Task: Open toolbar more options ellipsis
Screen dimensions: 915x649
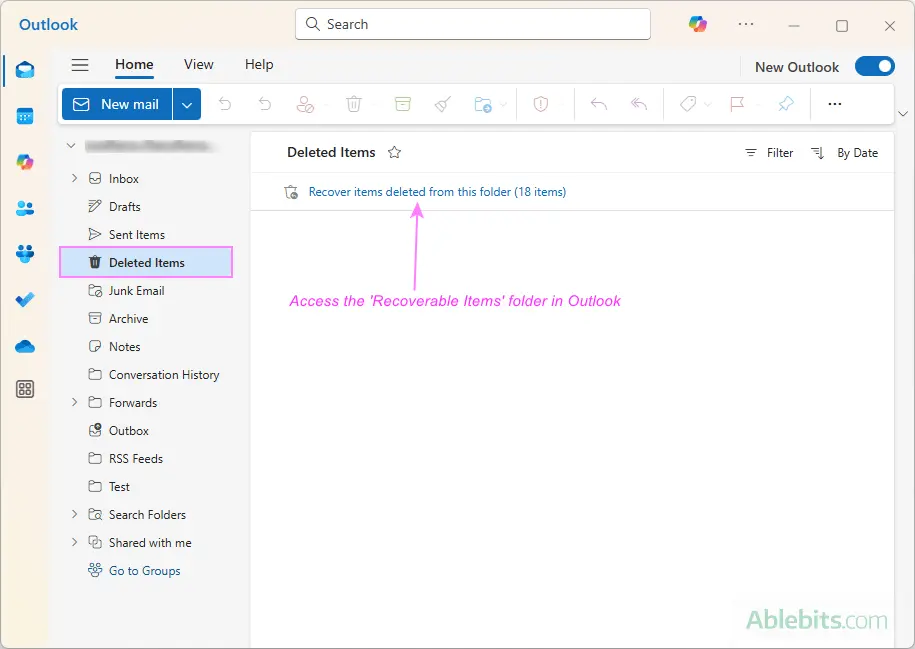Action: [834, 104]
